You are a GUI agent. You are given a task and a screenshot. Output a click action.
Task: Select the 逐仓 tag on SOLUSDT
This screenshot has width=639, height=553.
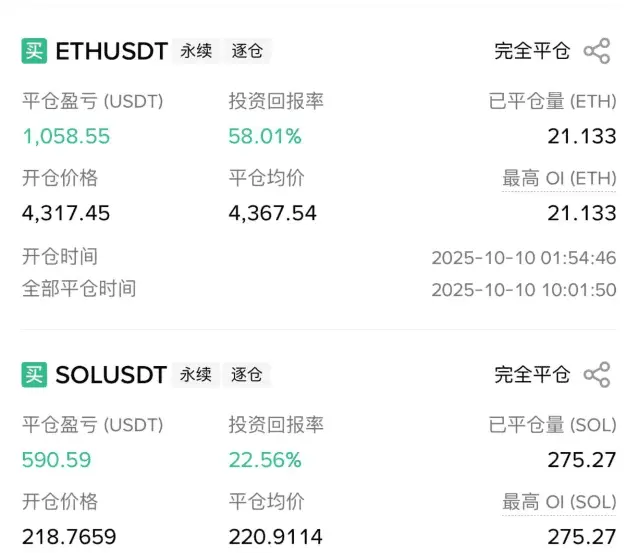pos(247,375)
